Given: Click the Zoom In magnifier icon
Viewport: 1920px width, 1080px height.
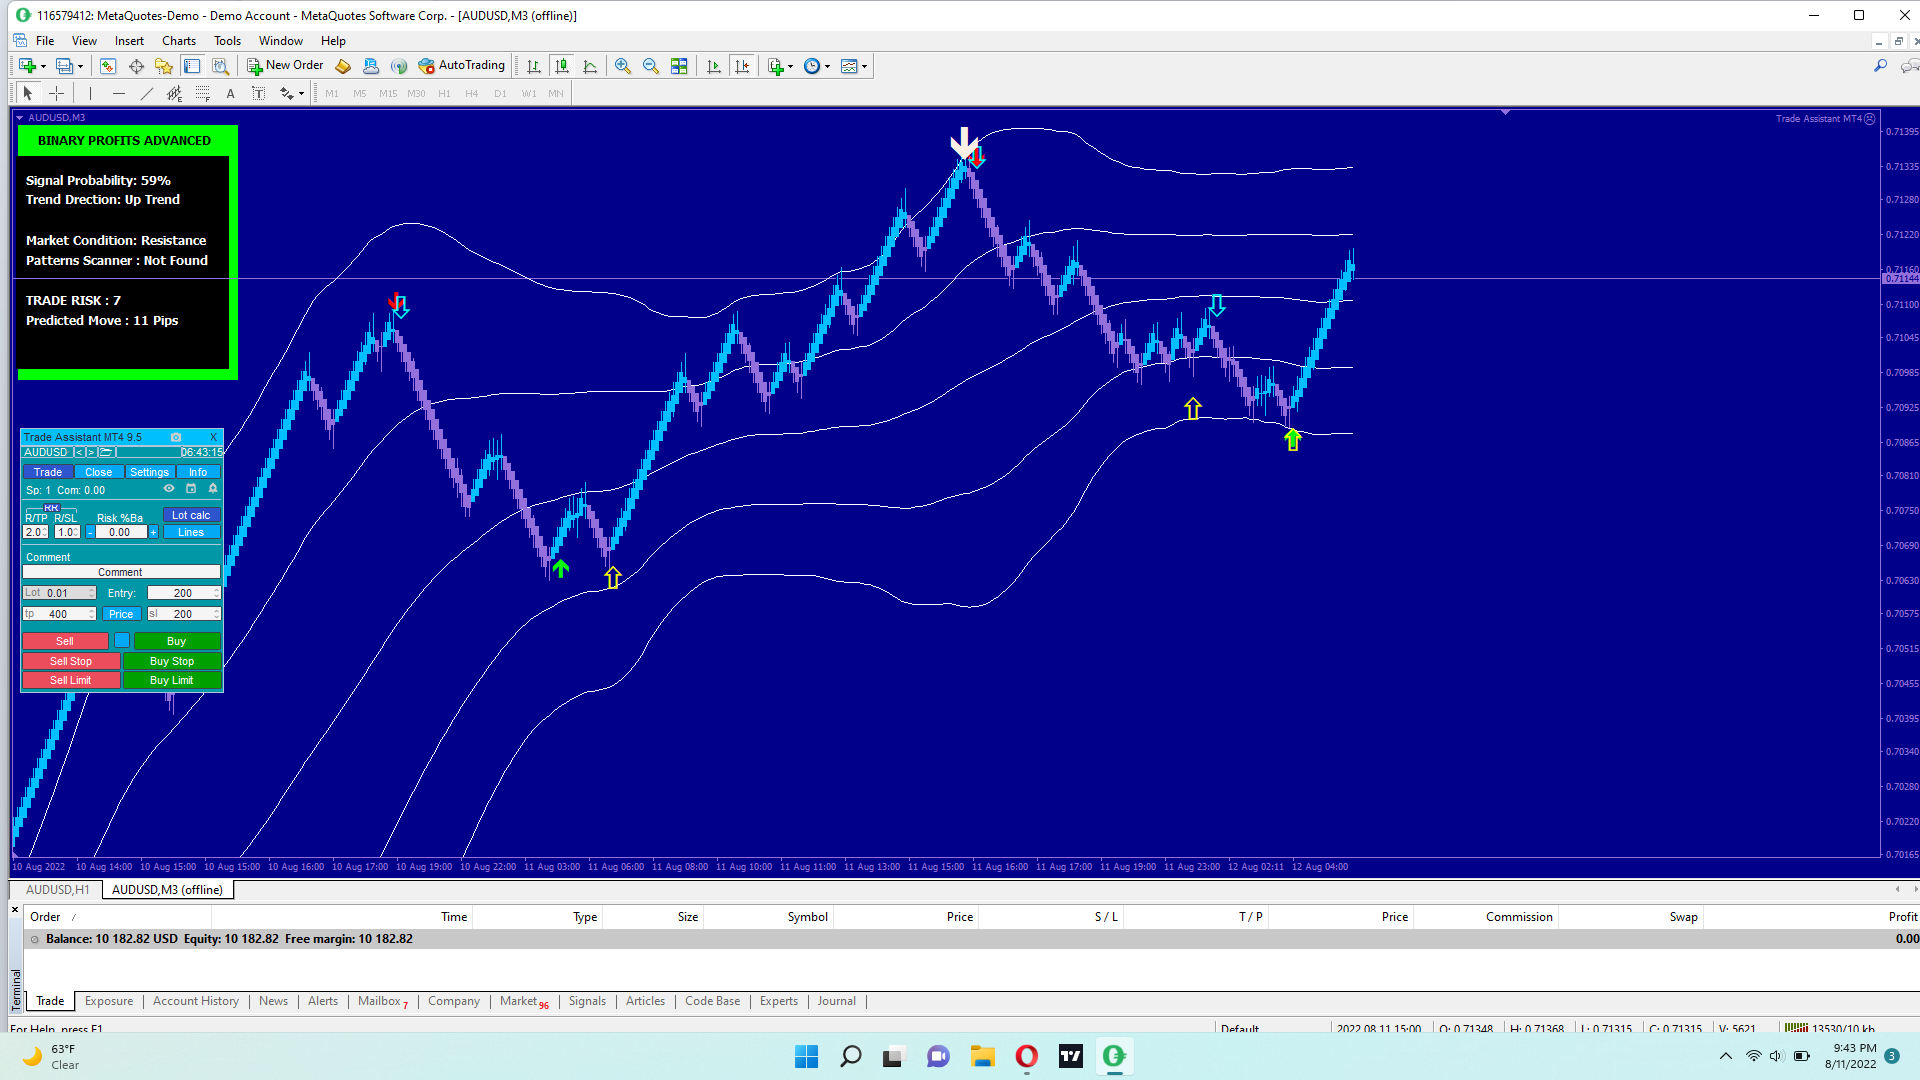Looking at the screenshot, I should [622, 66].
